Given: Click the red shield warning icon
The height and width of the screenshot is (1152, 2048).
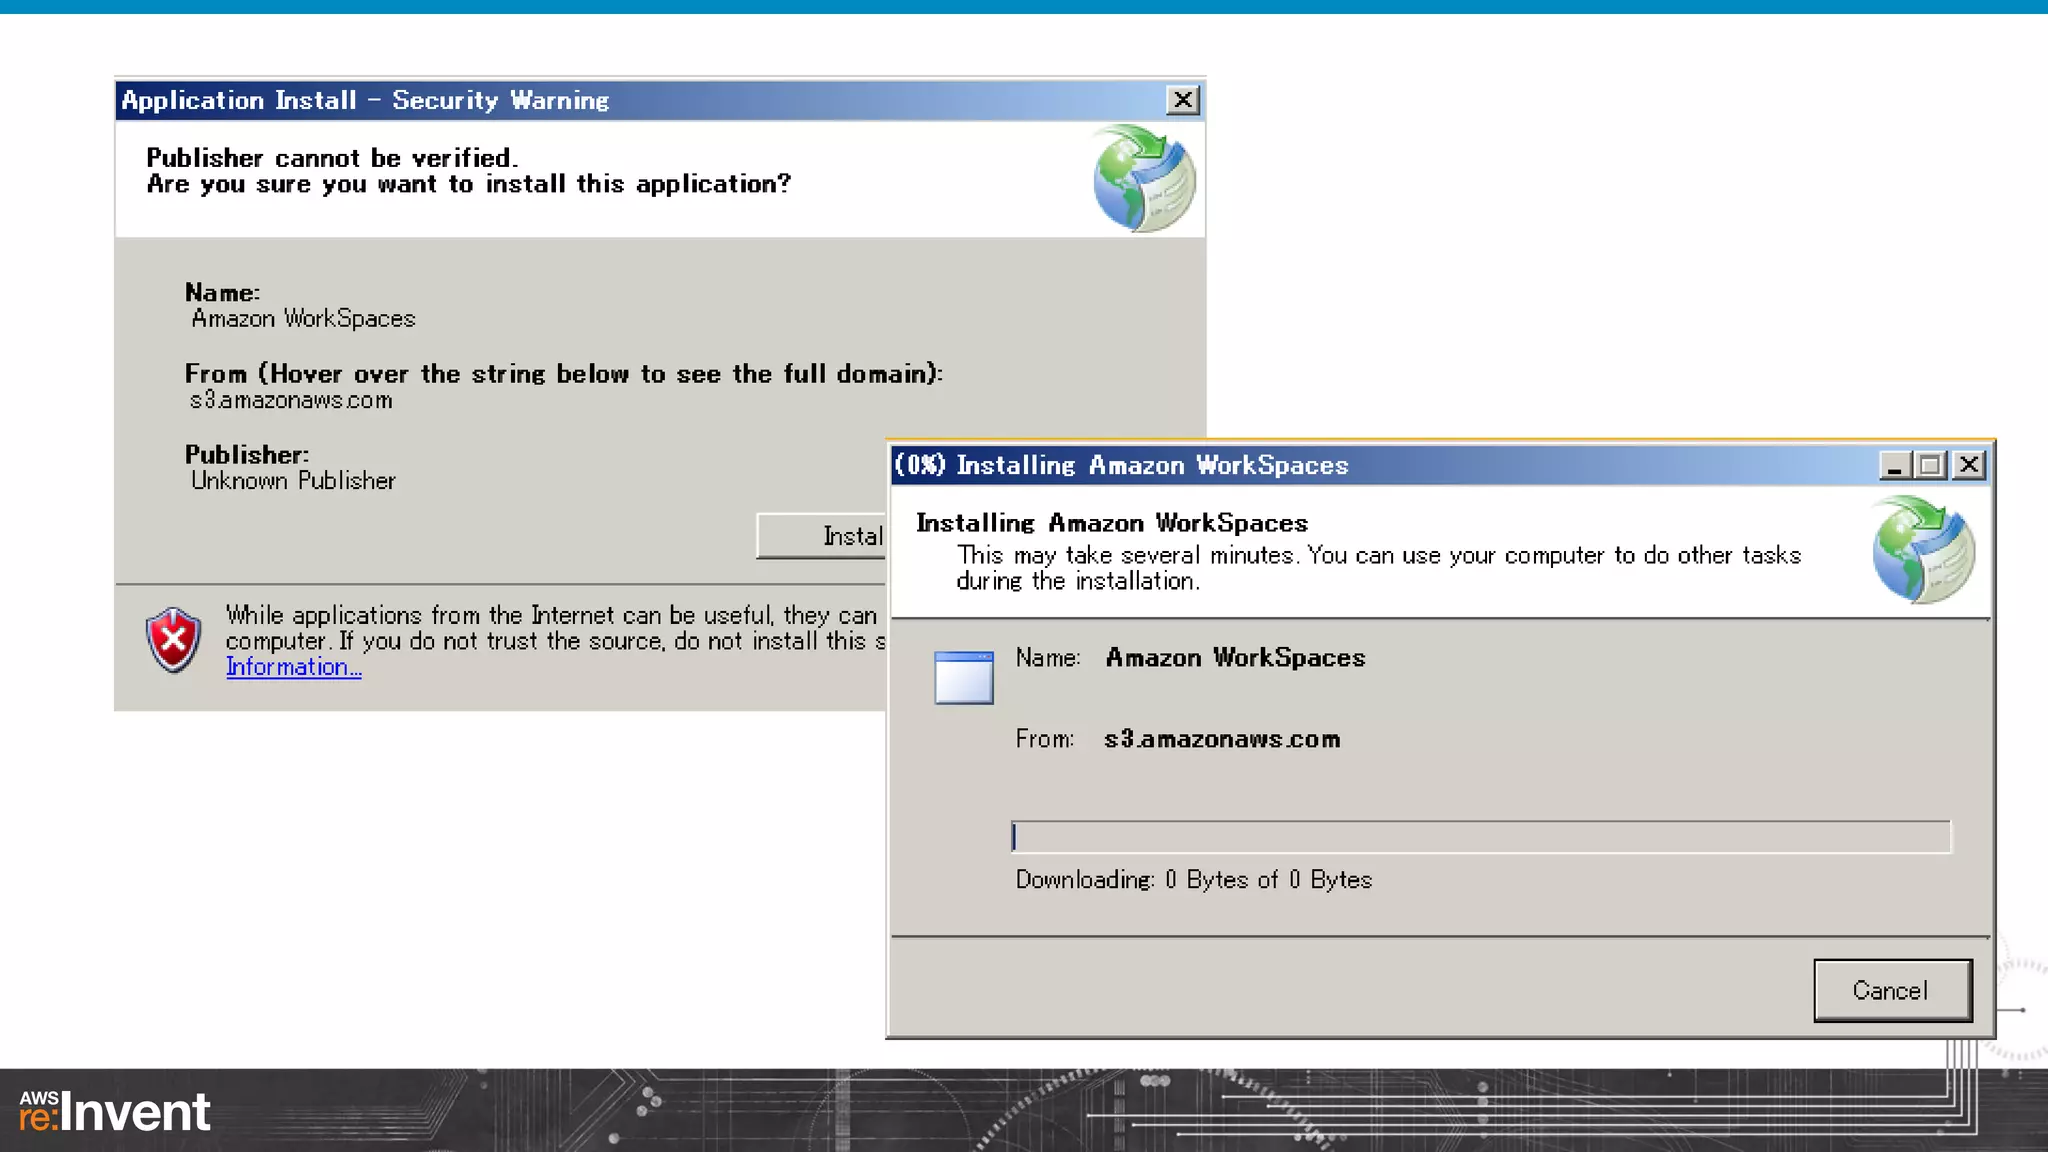Looking at the screenshot, I should point(173,640).
